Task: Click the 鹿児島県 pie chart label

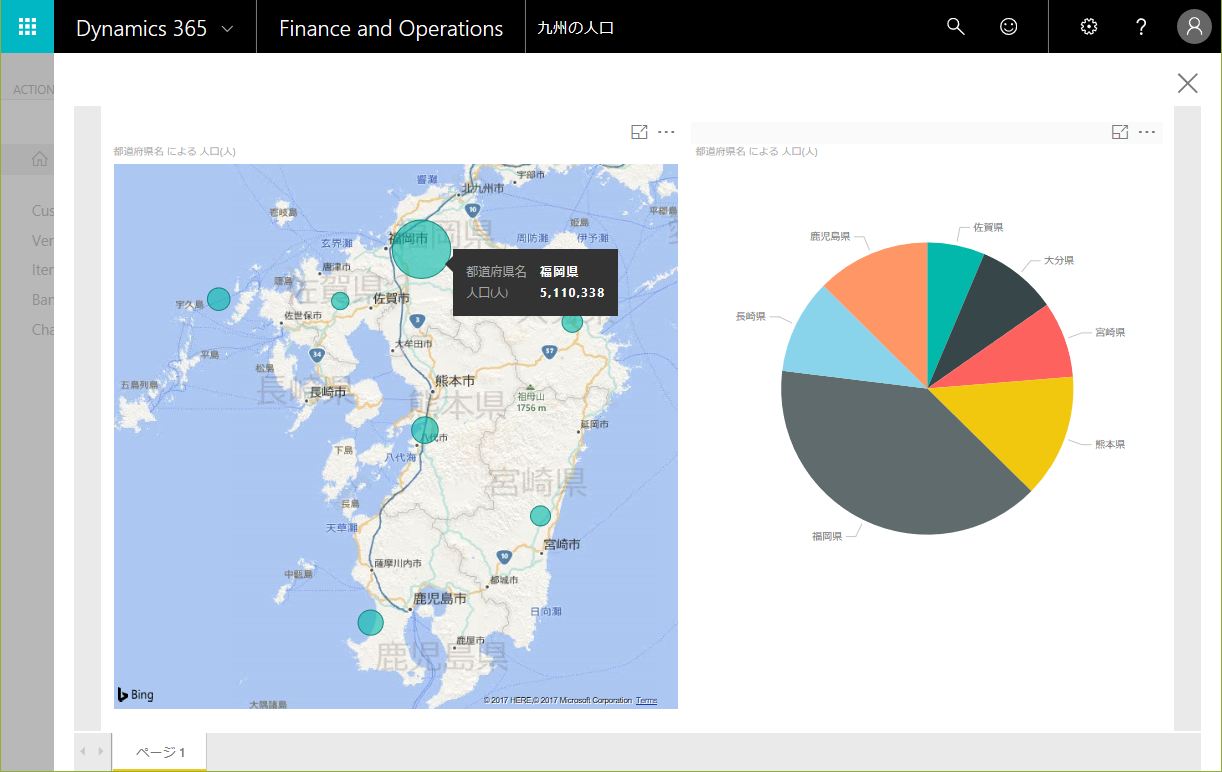Action: pyautogui.click(x=830, y=236)
